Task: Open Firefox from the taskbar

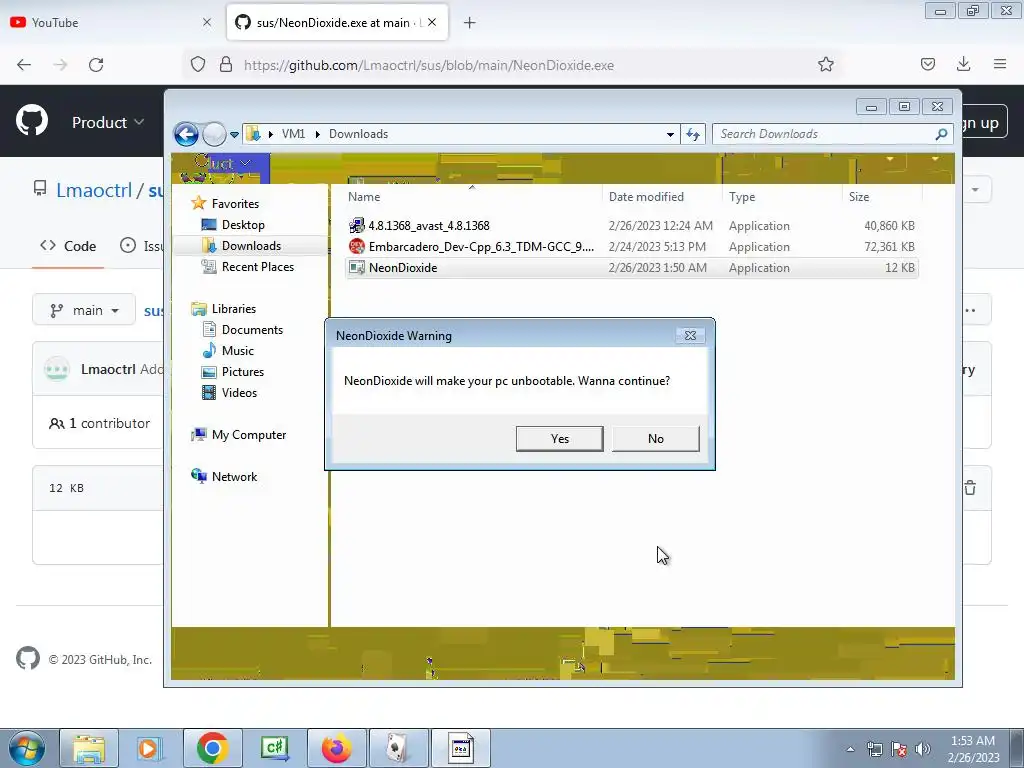Action: pos(336,748)
